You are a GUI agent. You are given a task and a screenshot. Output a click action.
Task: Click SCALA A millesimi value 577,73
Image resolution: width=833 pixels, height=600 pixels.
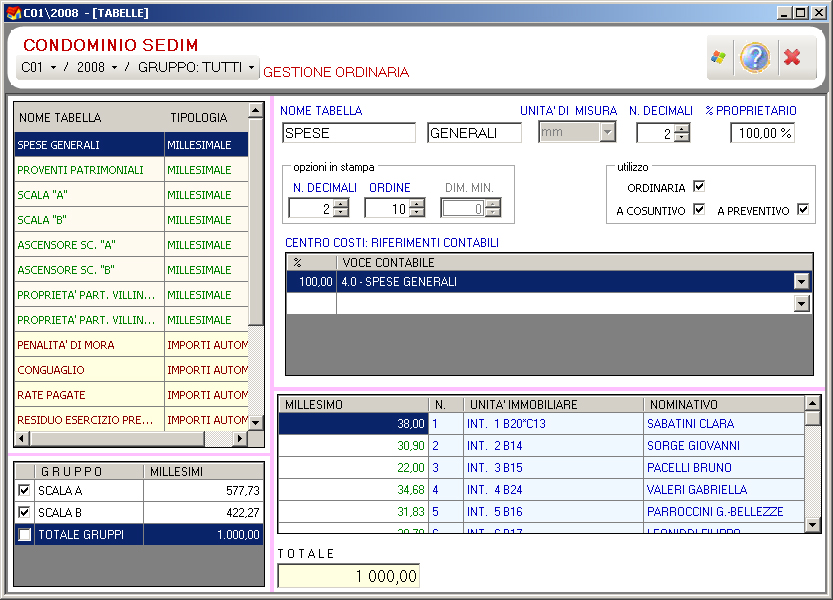tap(203, 490)
